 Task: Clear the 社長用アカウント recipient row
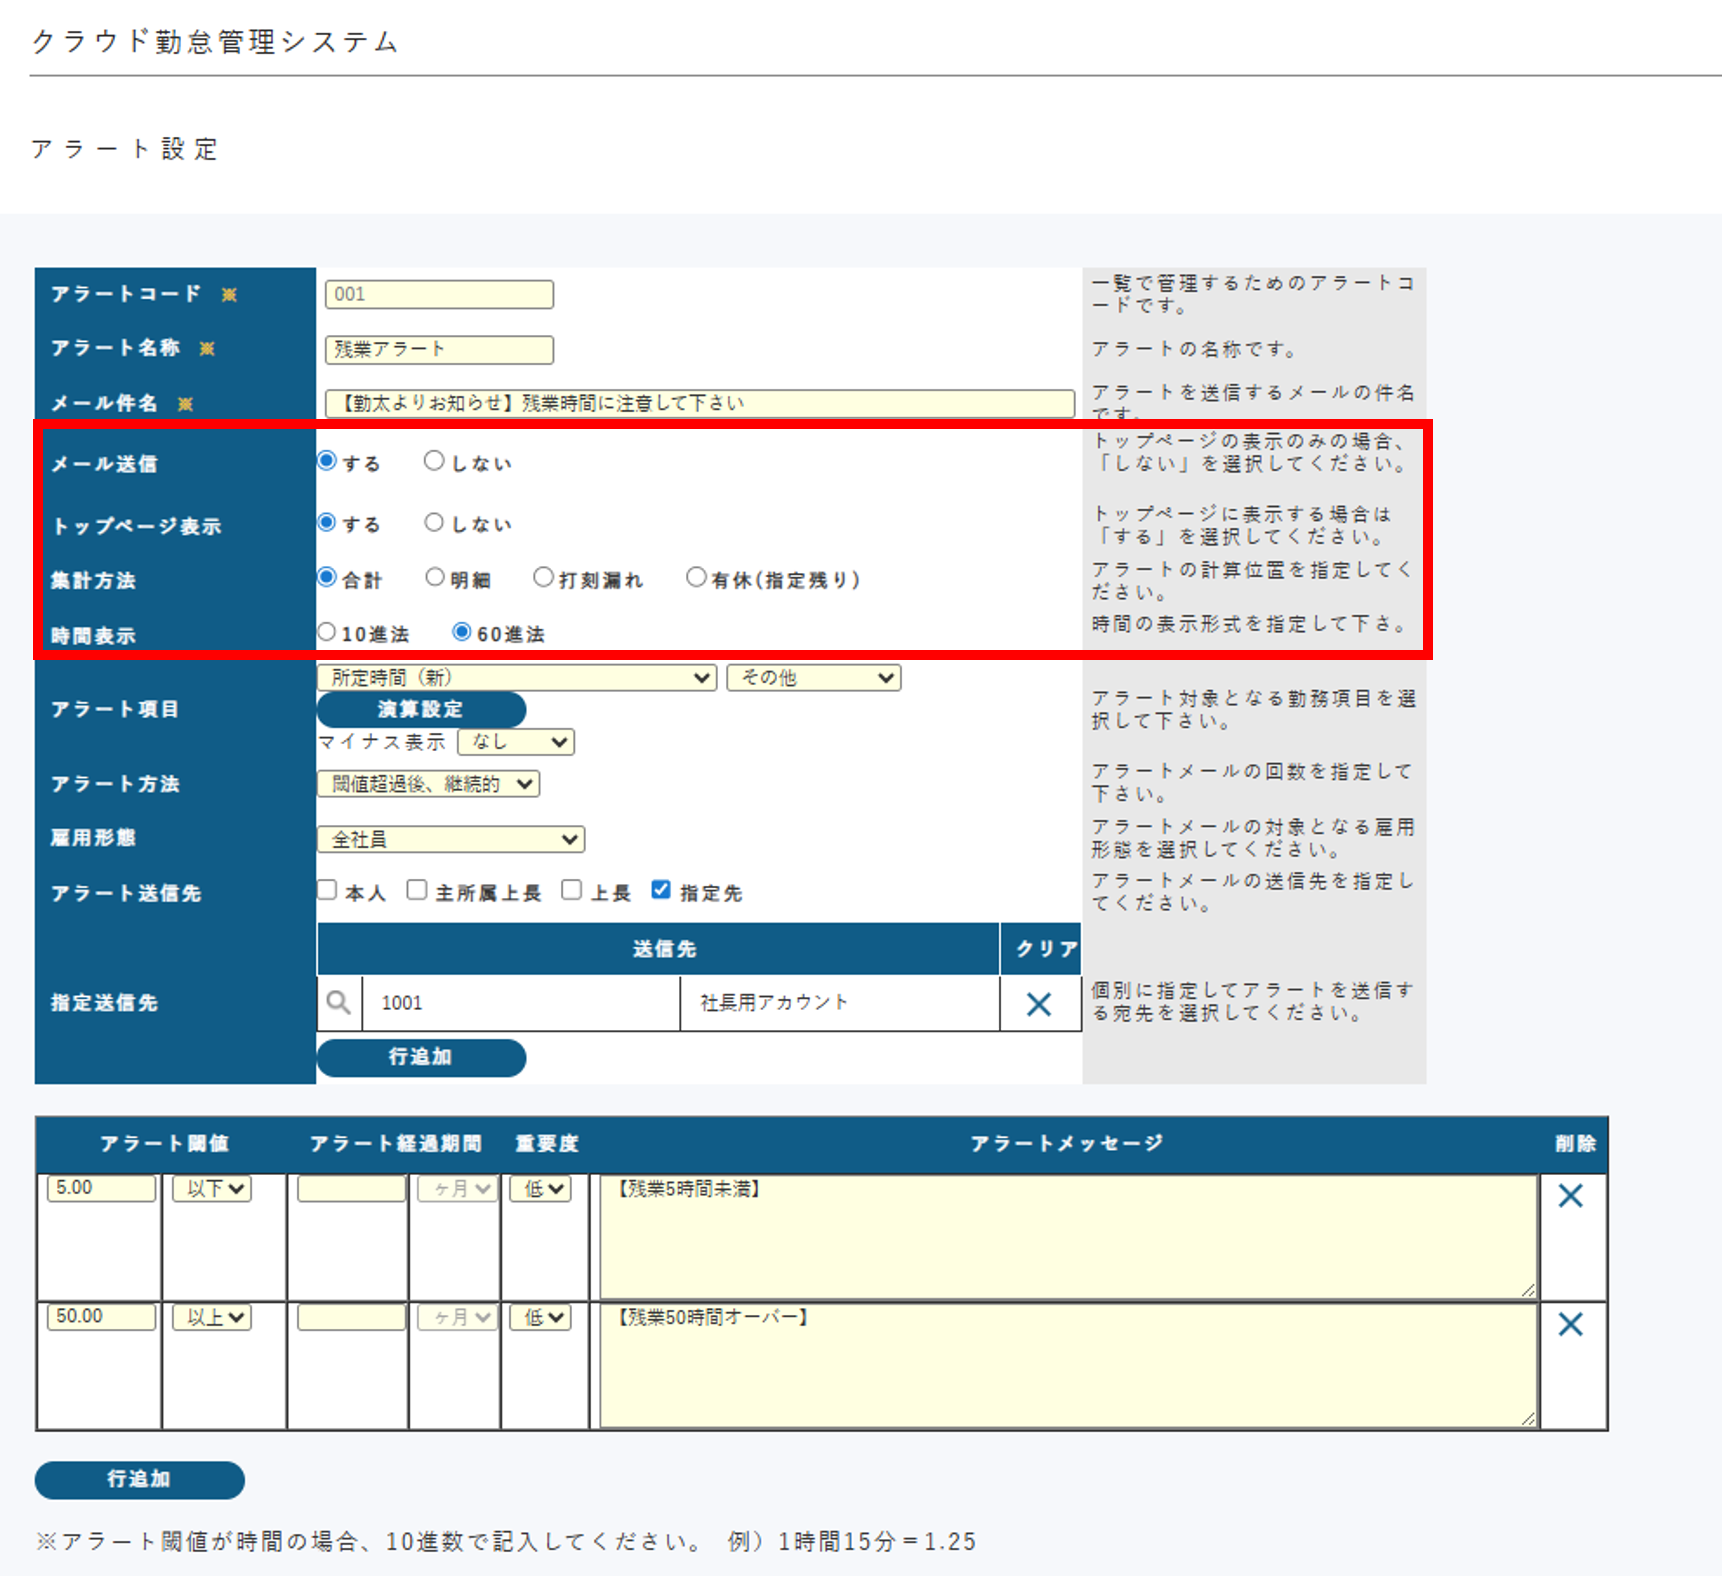(x=1039, y=1004)
